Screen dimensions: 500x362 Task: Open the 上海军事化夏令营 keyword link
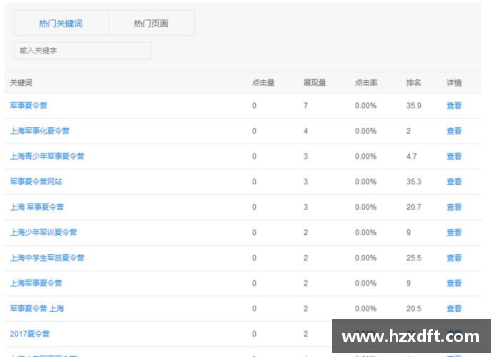(40, 131)
